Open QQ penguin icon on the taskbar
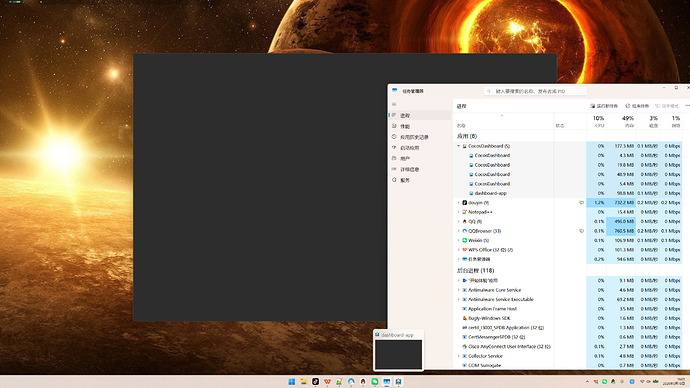 pyautogui.click(x=363, y=382)
